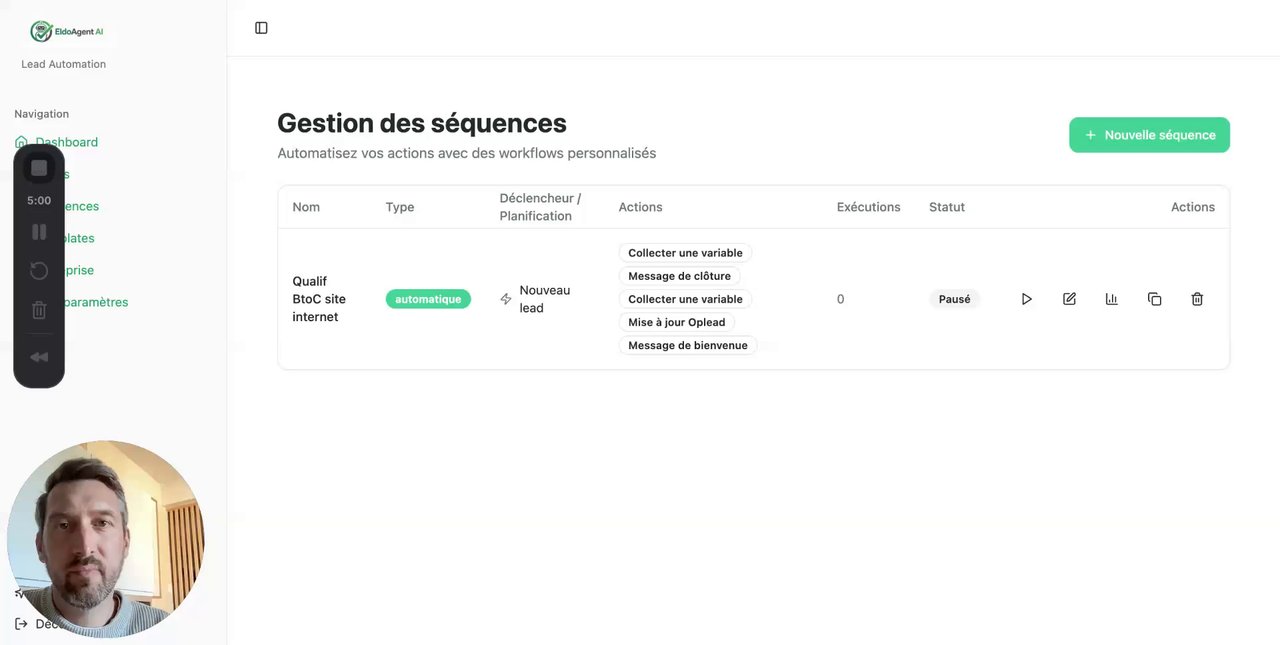Image resolution: width=1280 pixels, height=645 pixels.
Task: Open Dashboard in the navigation
Action: pos(67,142)
